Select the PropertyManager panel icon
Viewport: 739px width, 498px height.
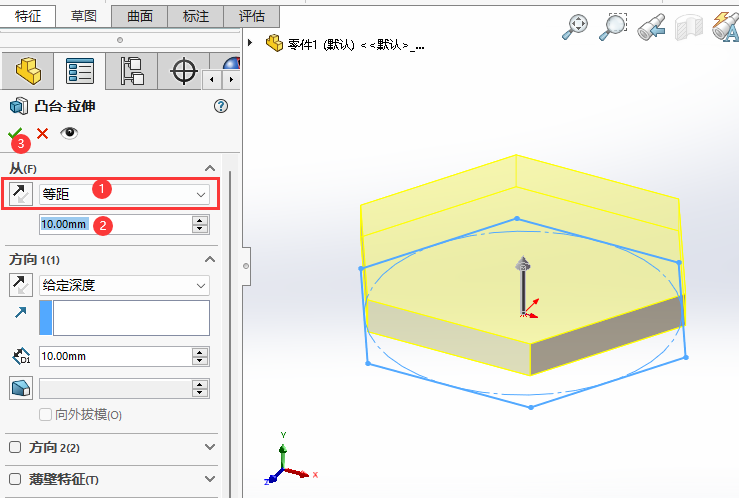click(x=80, y=71)
